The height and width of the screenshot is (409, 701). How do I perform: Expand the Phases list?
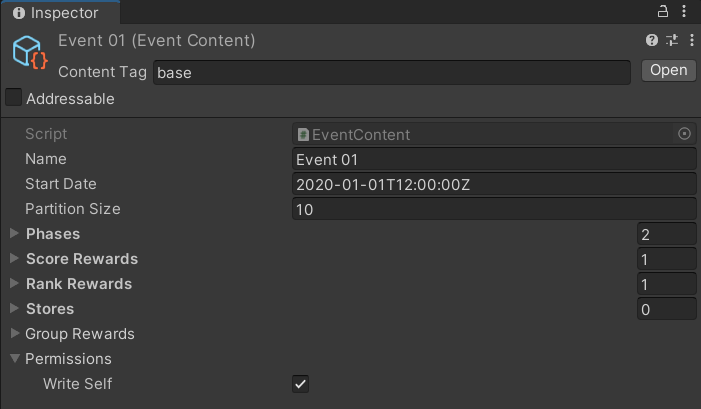coord(15,234)
